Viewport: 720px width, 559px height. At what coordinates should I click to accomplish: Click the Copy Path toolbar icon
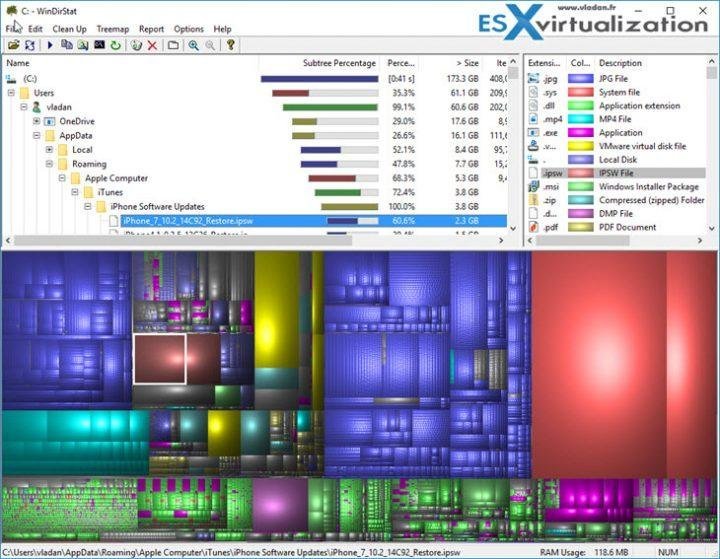tap(67, 45)
